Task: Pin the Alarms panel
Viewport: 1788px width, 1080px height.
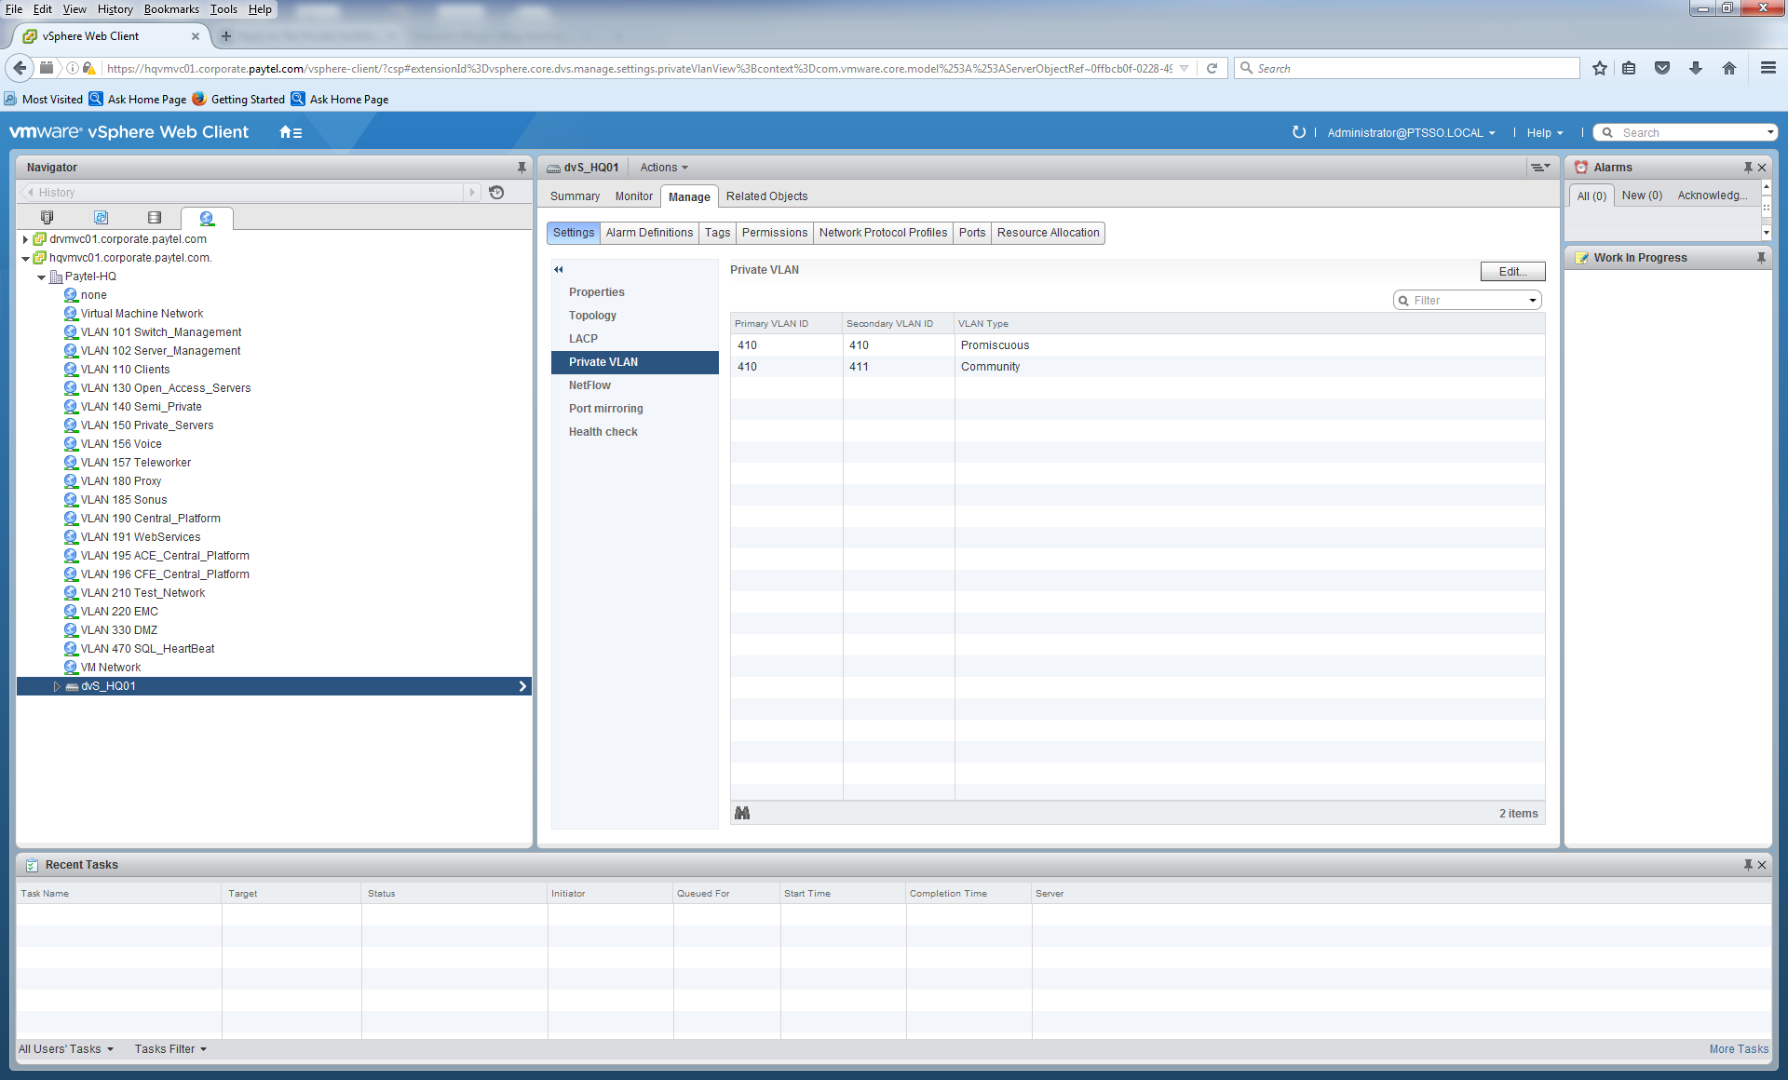Action: pos(1748,167)
